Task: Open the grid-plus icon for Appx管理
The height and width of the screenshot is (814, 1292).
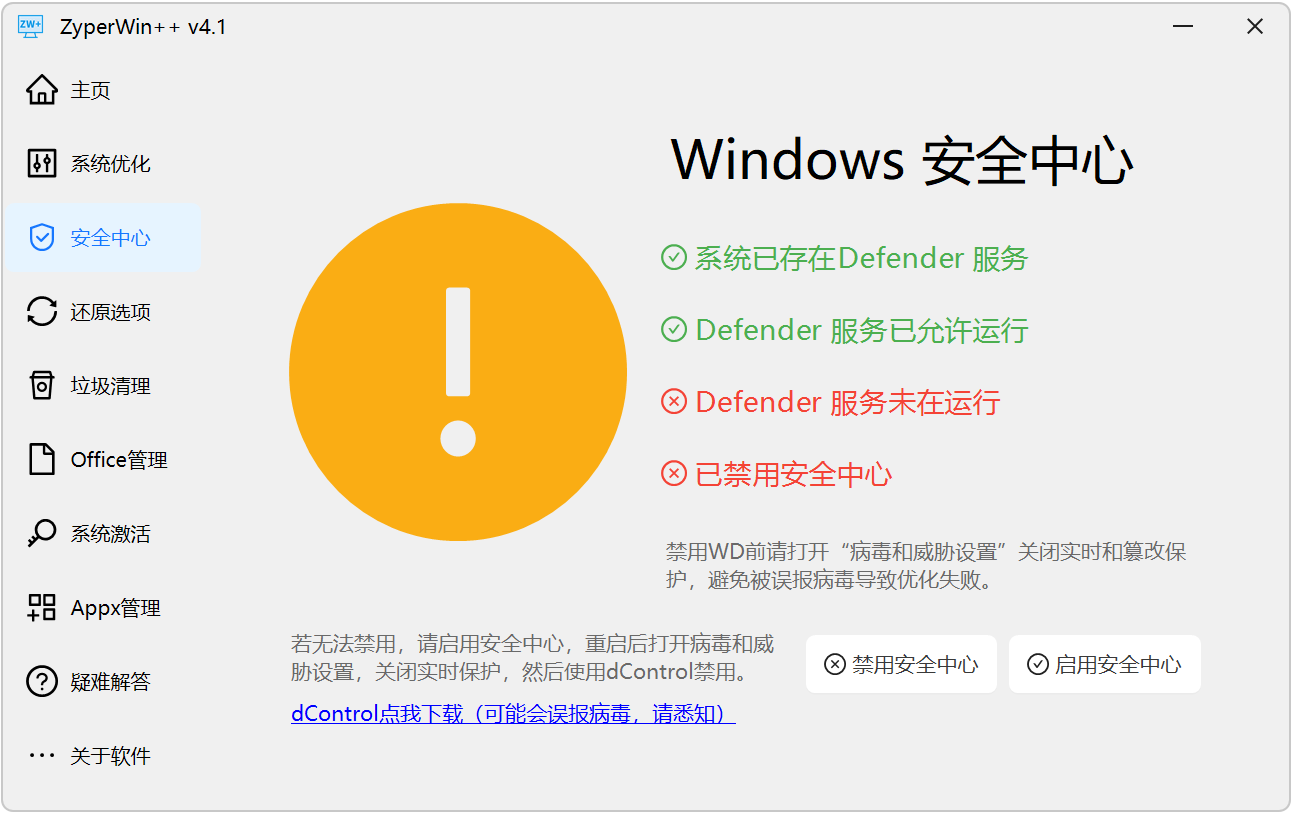Action: click(42, 608)
